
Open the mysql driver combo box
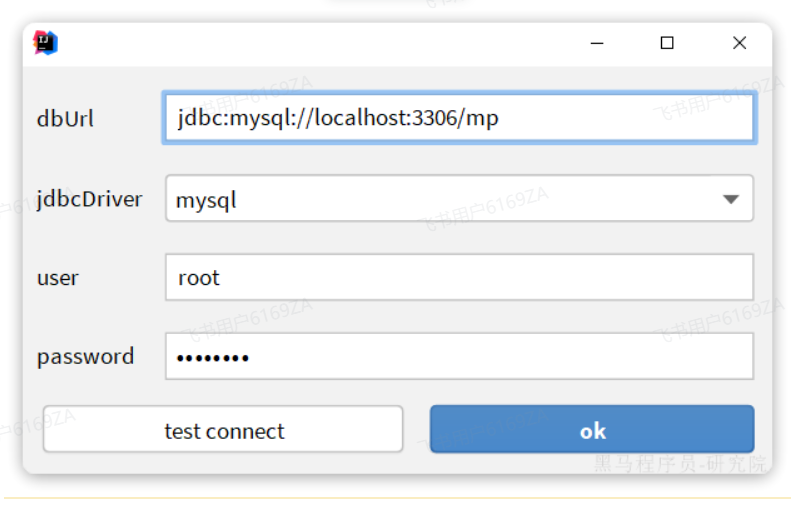click(459, 199)
